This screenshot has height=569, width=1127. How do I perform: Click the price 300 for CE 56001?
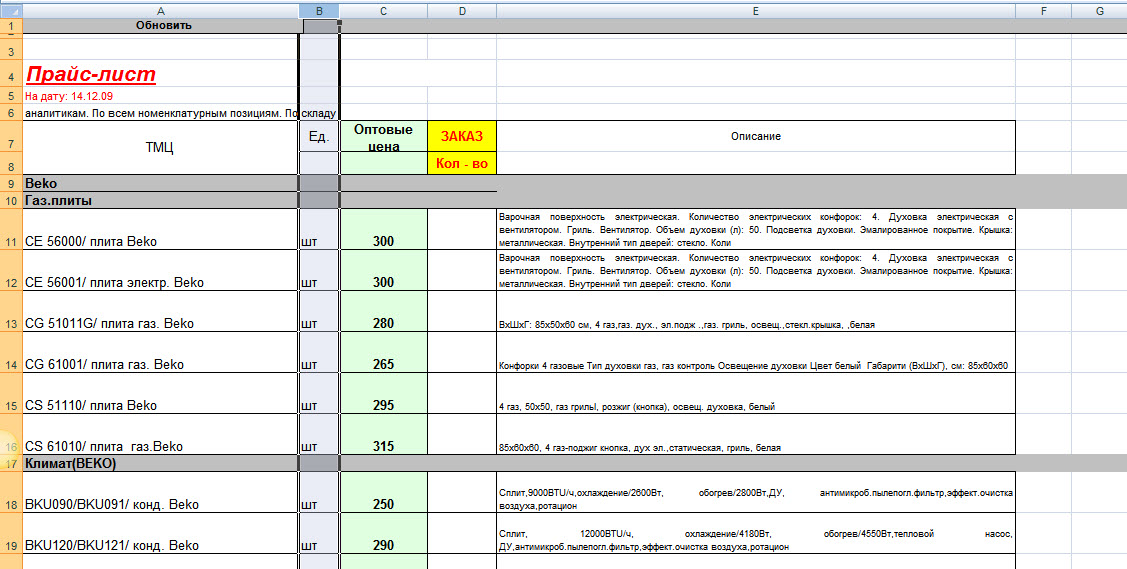coord(383,270)
